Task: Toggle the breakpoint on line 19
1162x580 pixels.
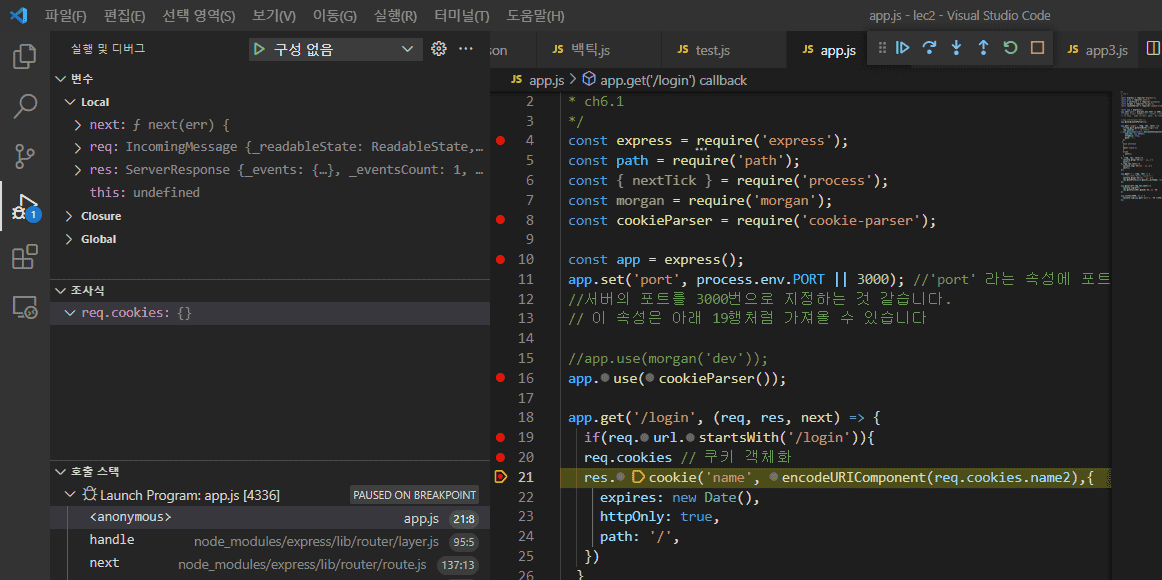Action: (x=500, y=438)
